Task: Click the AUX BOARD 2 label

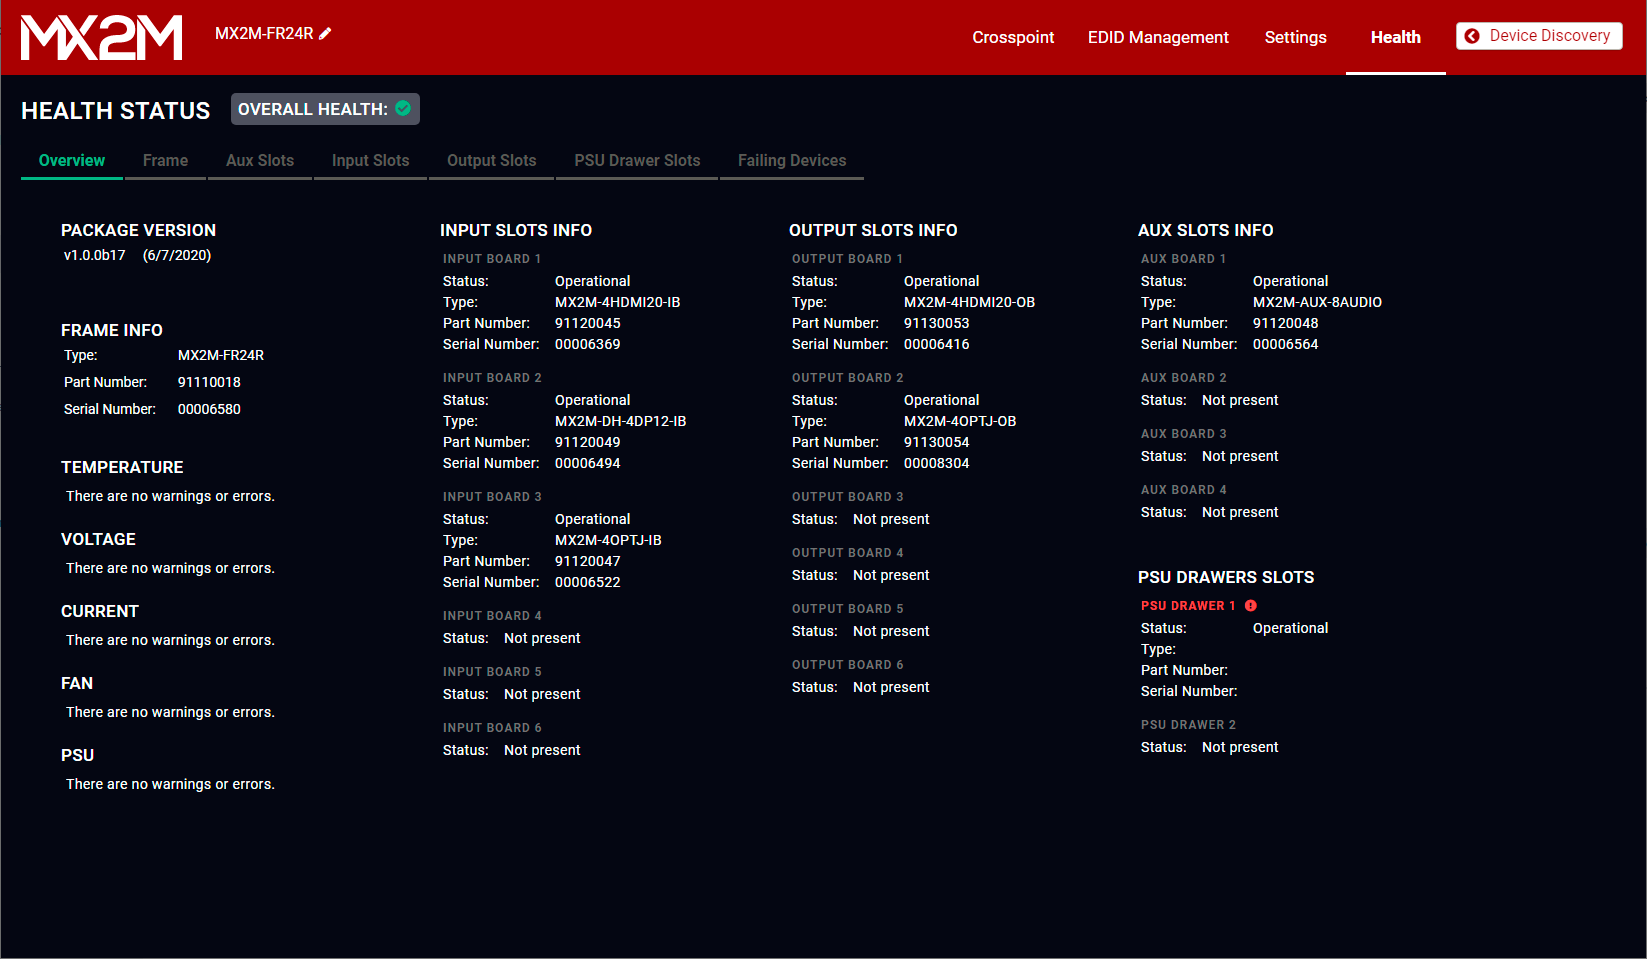Action: pyautogui.click(x=1183, y=378)
